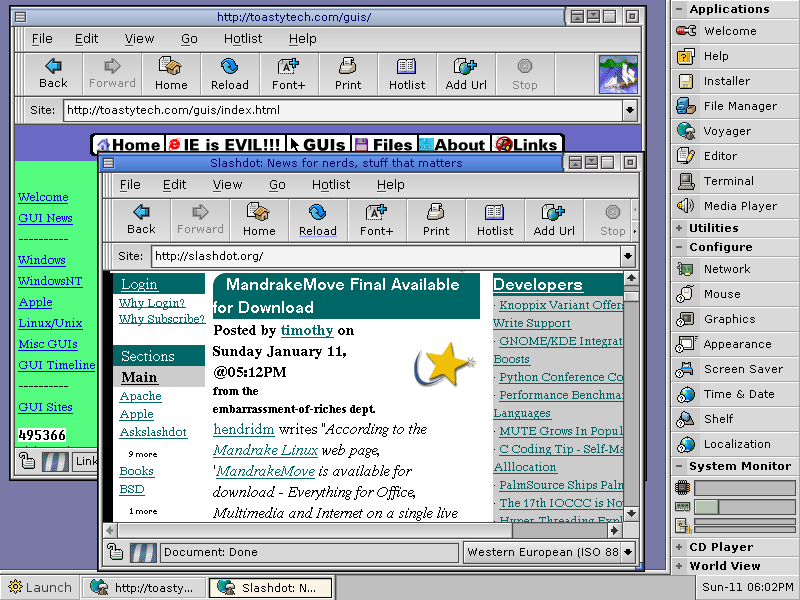This screenshot has height=600, width=800.
Task: Collapse the Applications shelf group
Action: [679, 9]
